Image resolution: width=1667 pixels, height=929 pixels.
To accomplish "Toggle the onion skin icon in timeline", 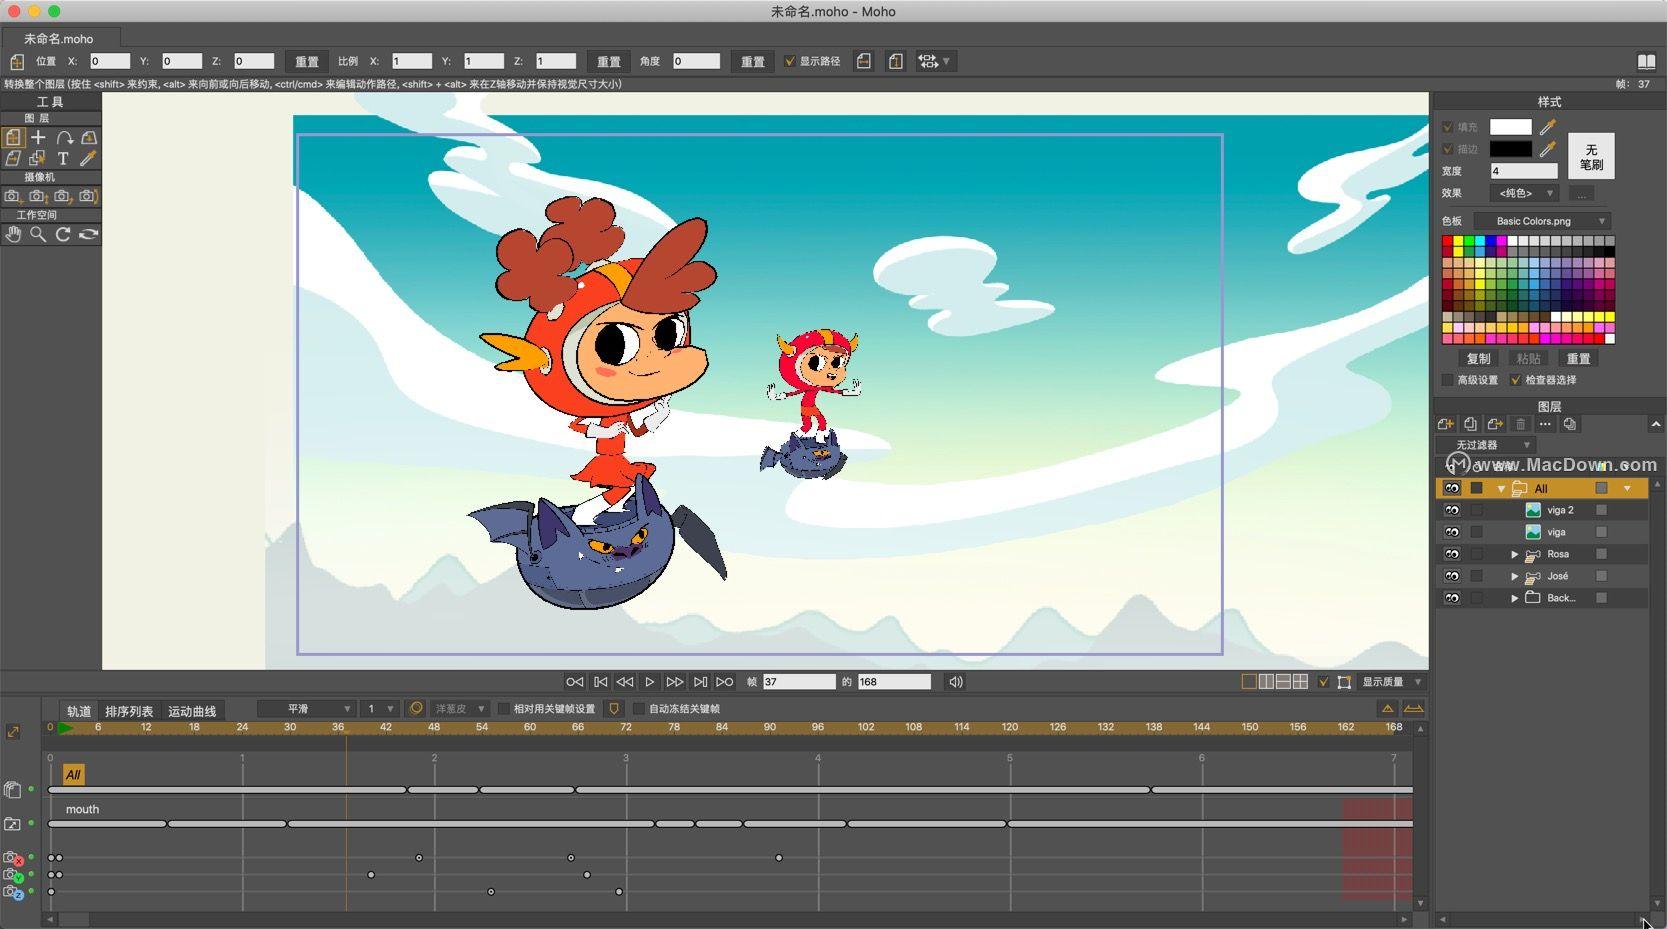I will (x=417, y=709).
